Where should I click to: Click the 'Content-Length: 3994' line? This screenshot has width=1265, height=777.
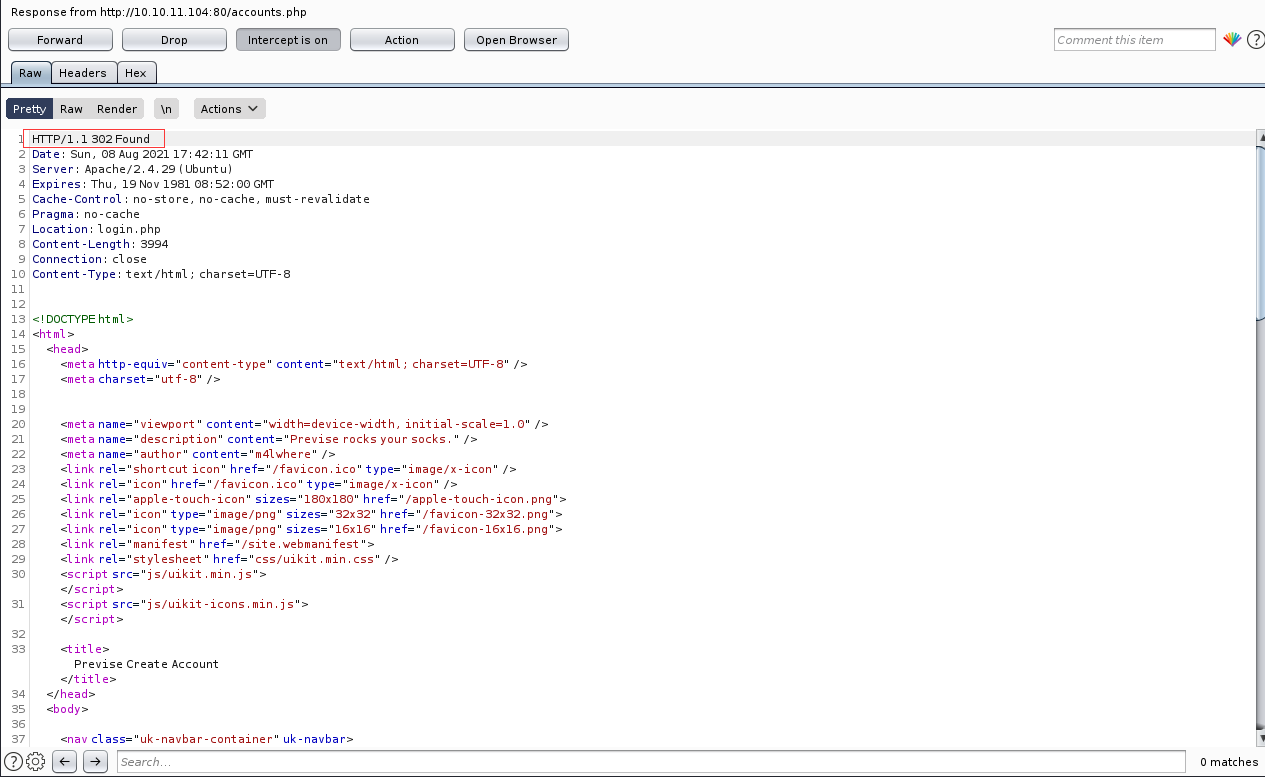[100, 244]
